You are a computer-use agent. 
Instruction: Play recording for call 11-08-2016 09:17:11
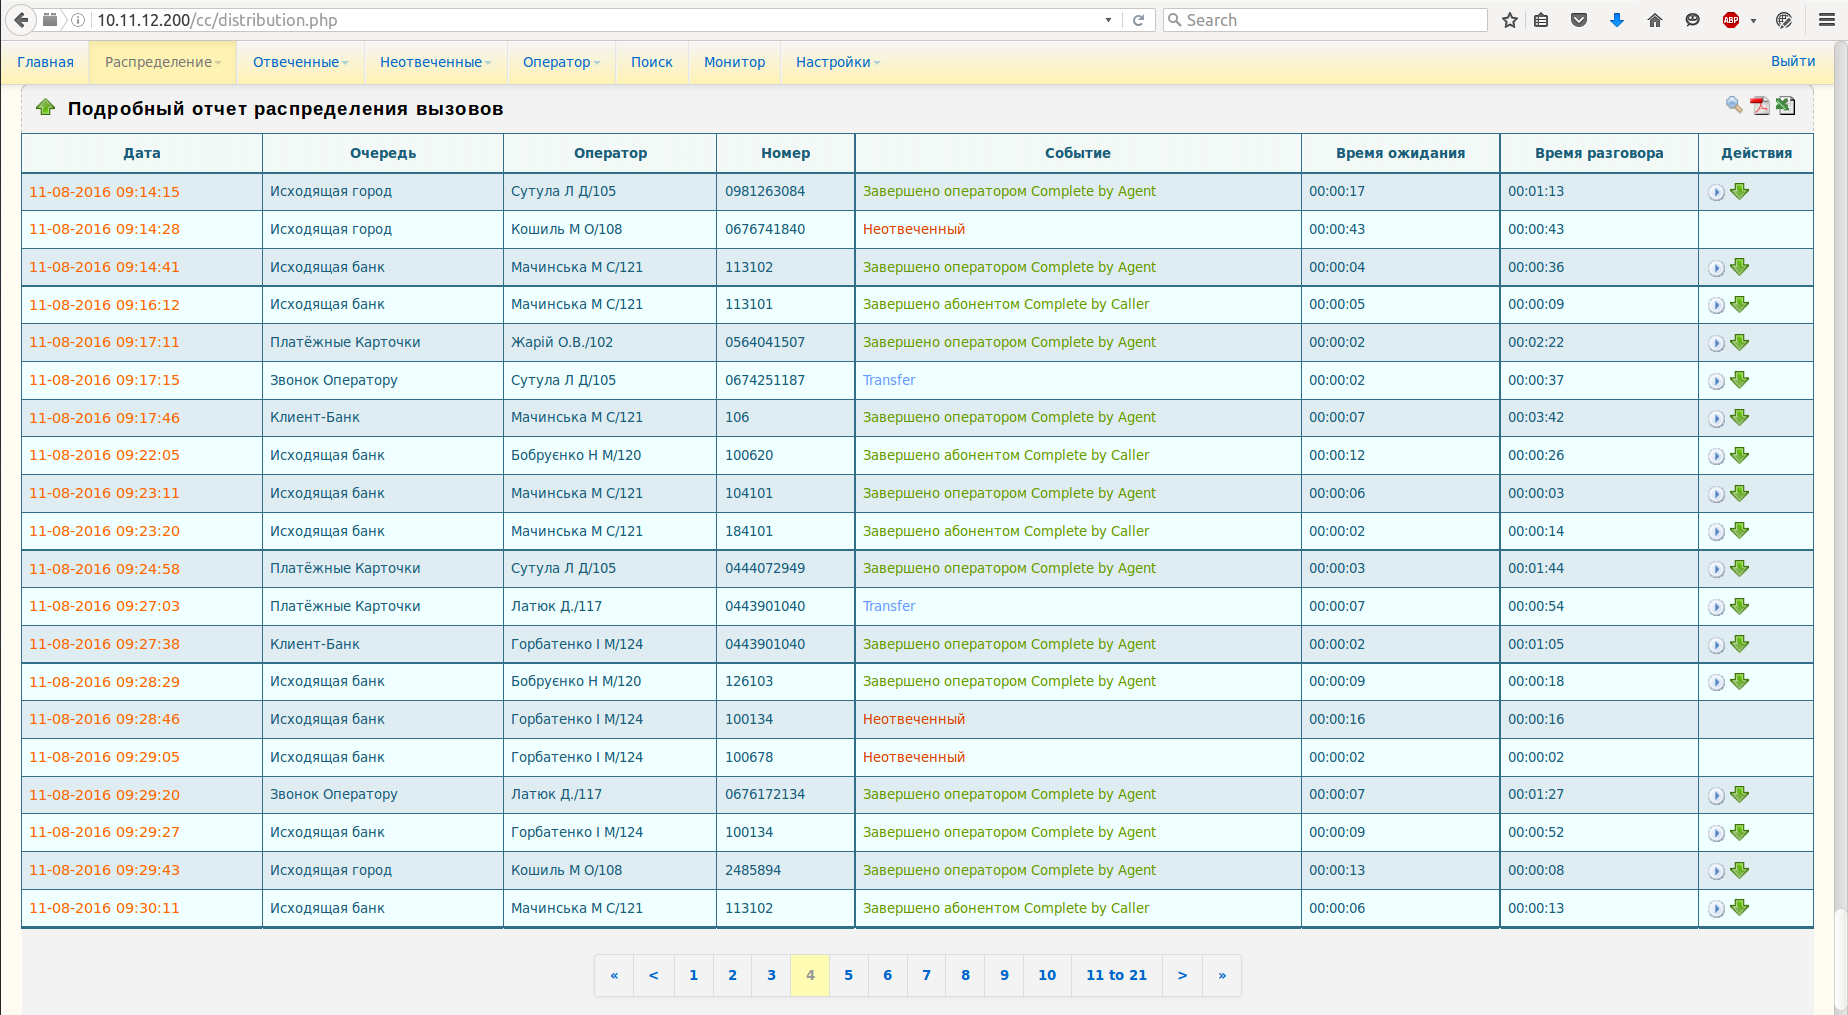1716,343
